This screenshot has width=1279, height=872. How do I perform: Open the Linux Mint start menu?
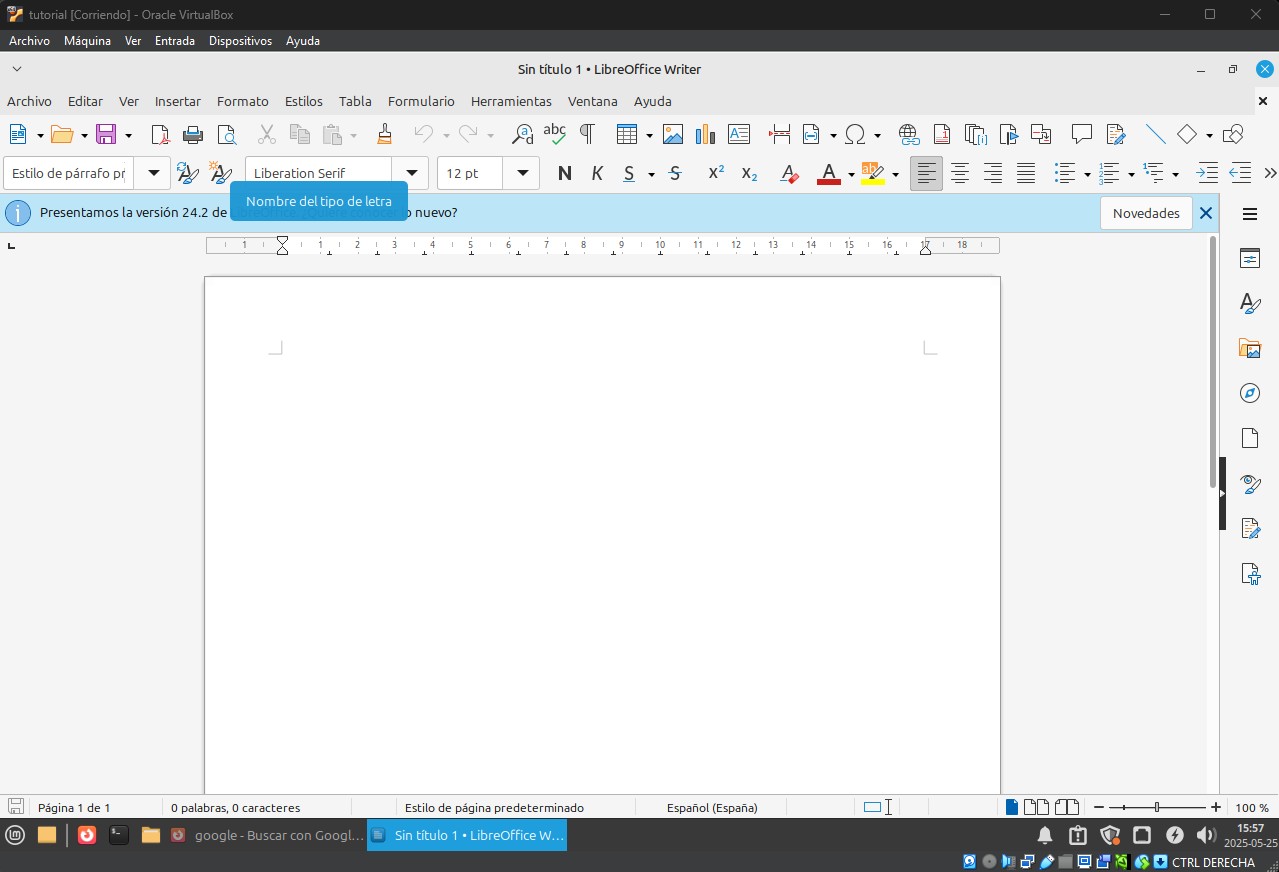tap(15, 835)
